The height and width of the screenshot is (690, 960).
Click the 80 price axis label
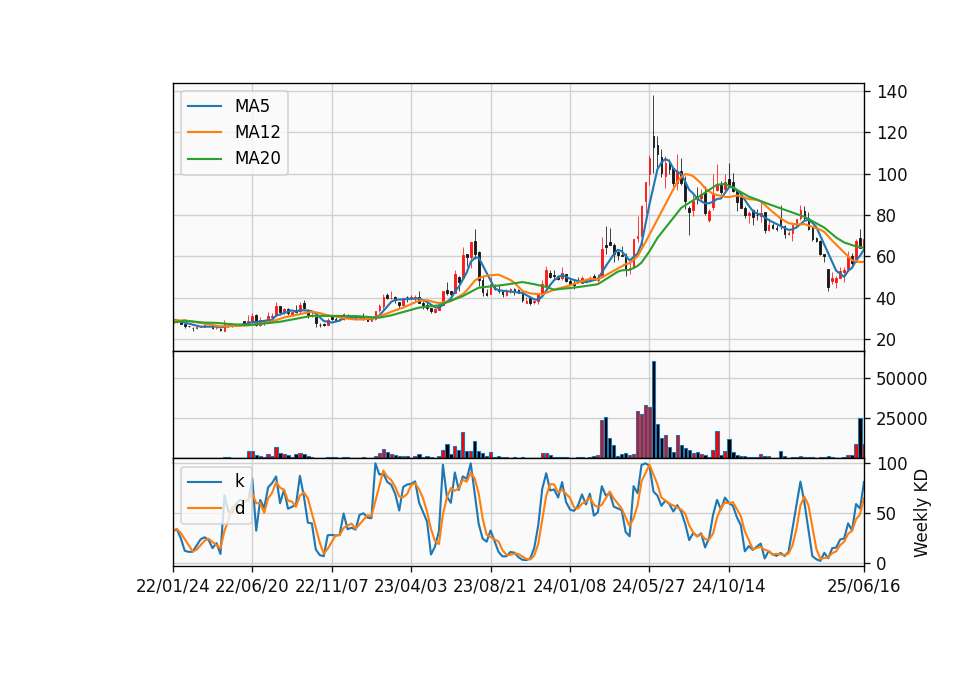[887, 216]
